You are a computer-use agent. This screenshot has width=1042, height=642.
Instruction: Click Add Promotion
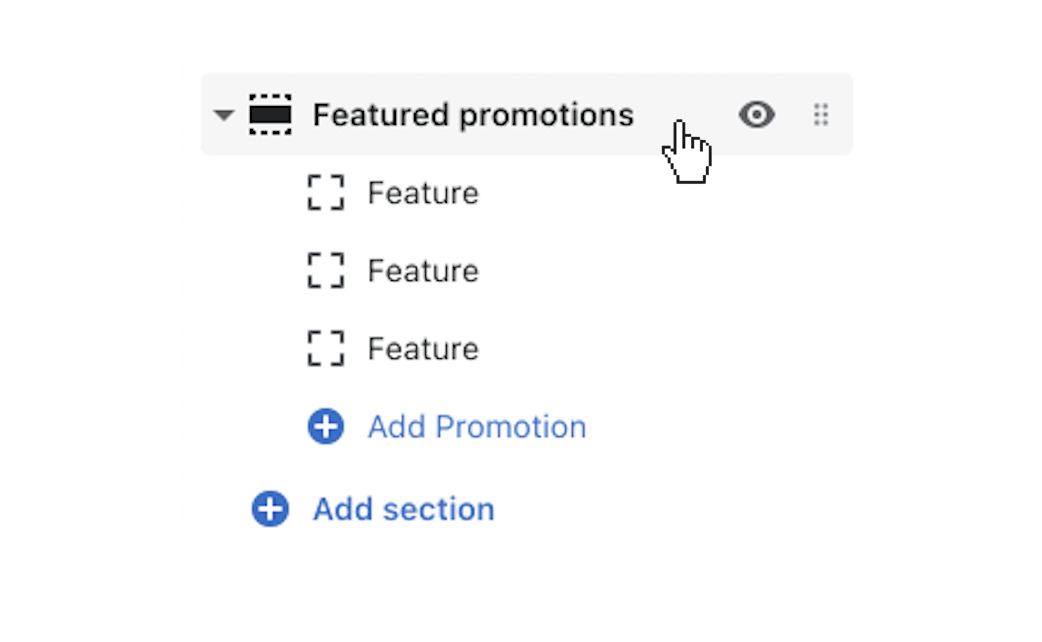coord(476,426)
